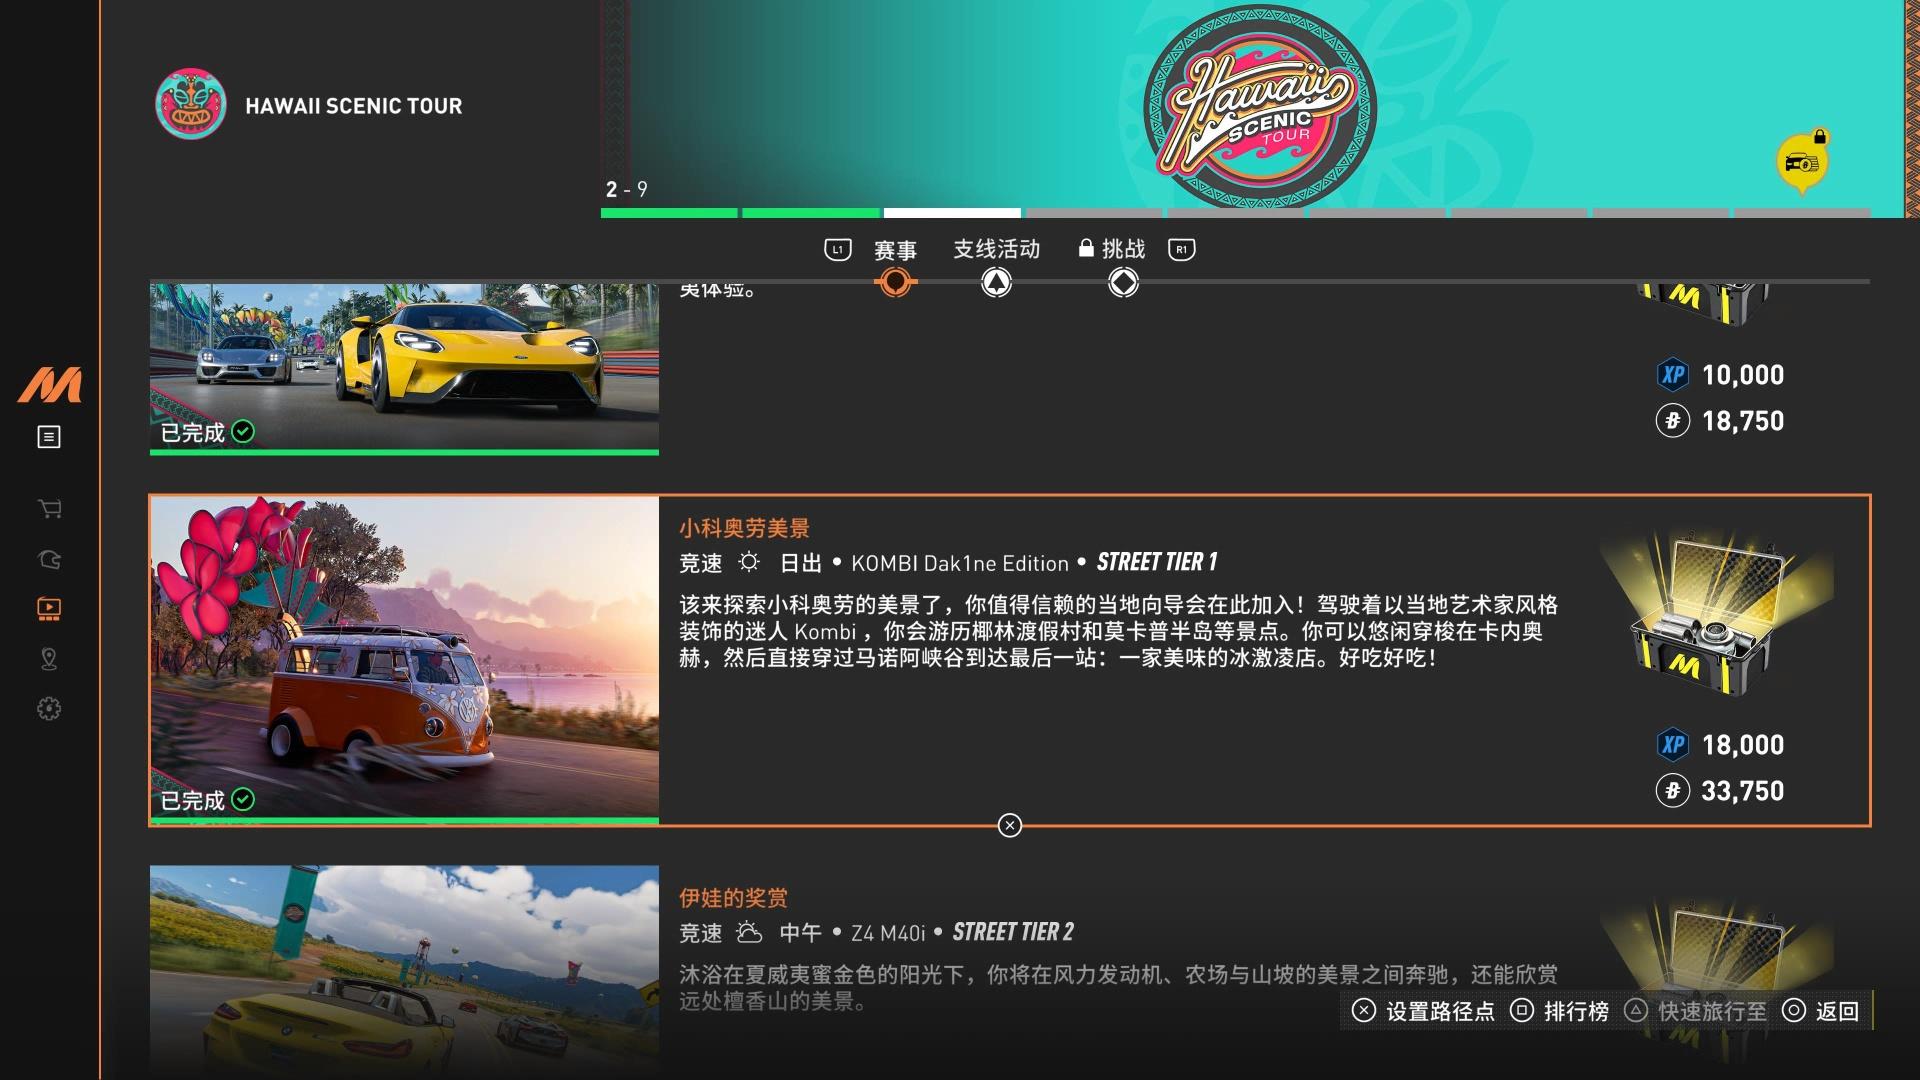Click the R1 next tab button

[x=1182, y=249]
